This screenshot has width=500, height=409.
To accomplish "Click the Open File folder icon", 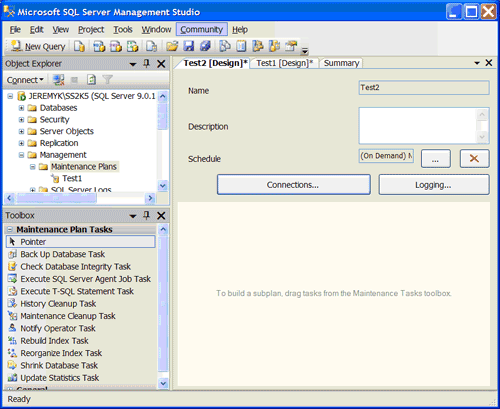I will coord(172,46).
